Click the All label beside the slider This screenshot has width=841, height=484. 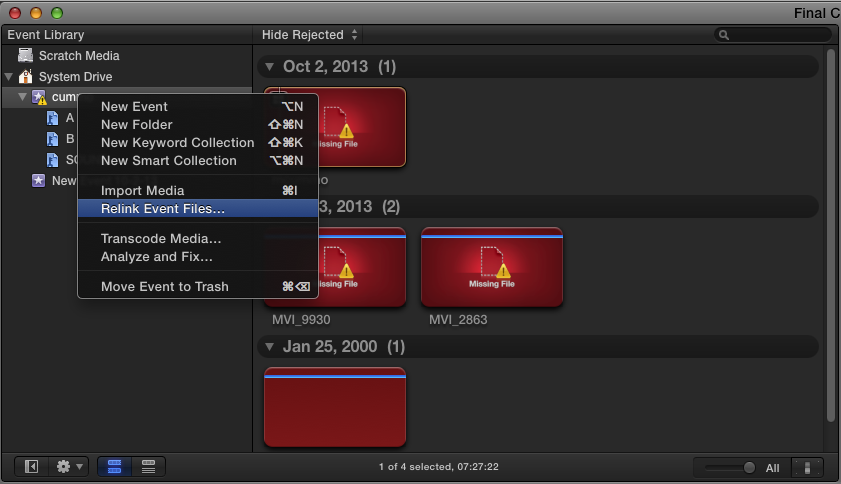coord(772,468)
